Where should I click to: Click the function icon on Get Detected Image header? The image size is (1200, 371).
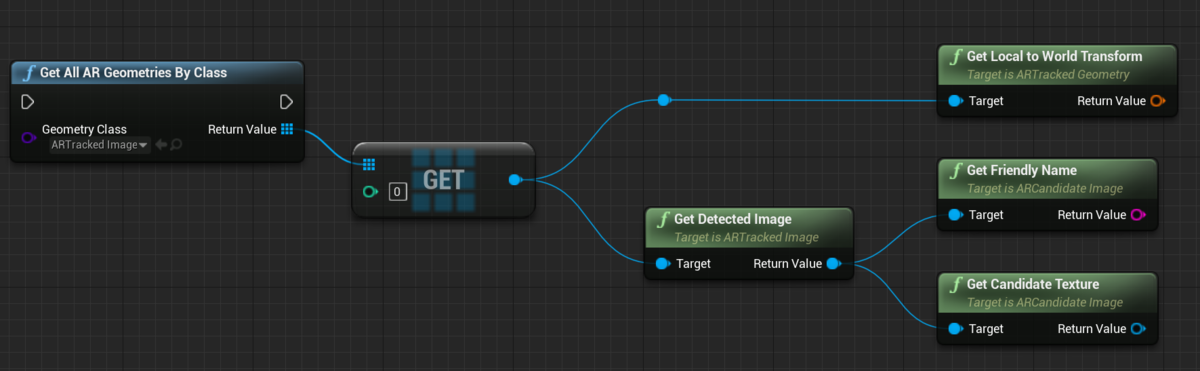pos(664,219)
